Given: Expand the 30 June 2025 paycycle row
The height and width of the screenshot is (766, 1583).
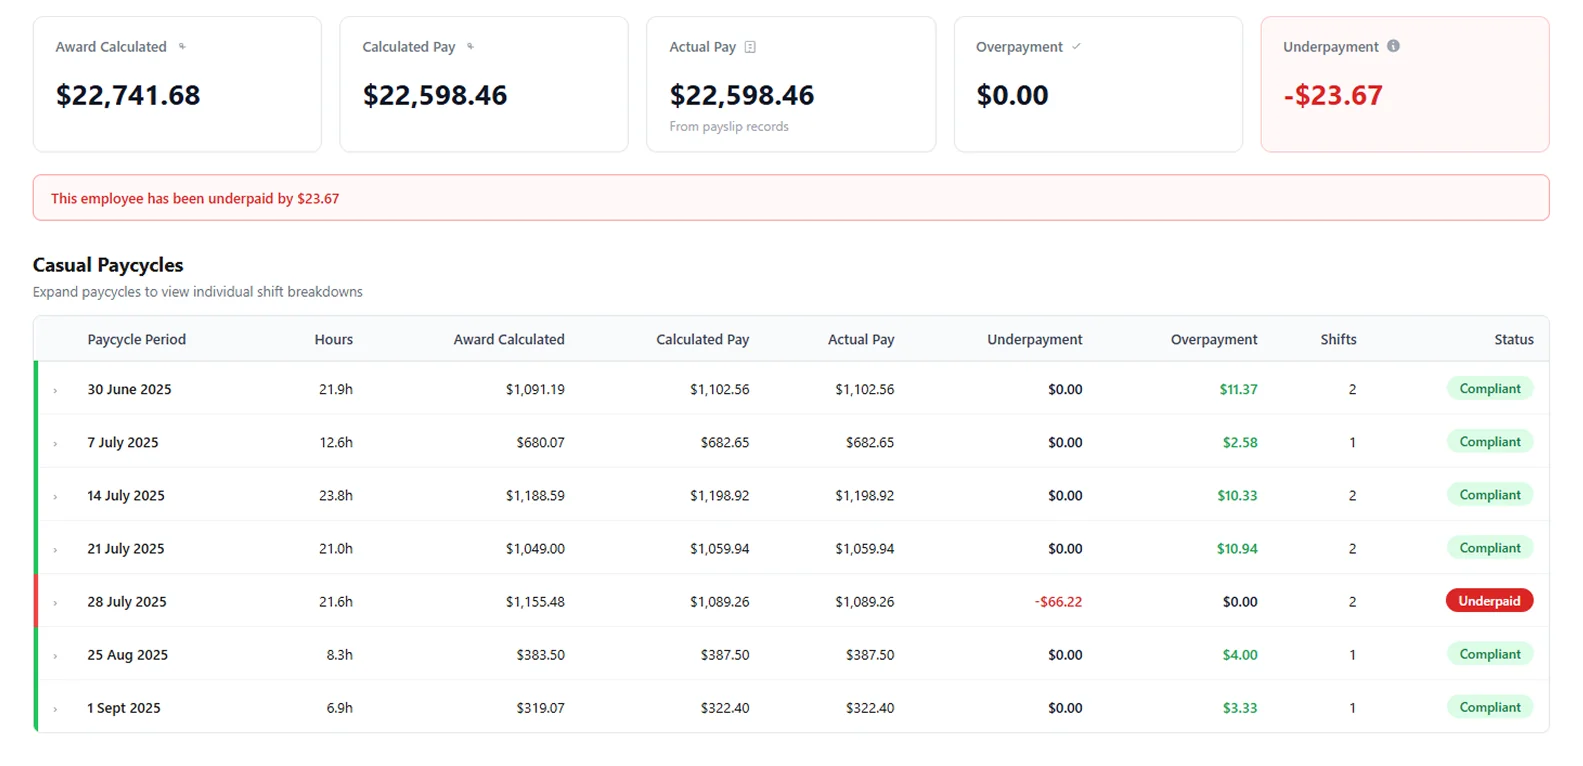Looking at the screenshot, I should coord(55,390).
